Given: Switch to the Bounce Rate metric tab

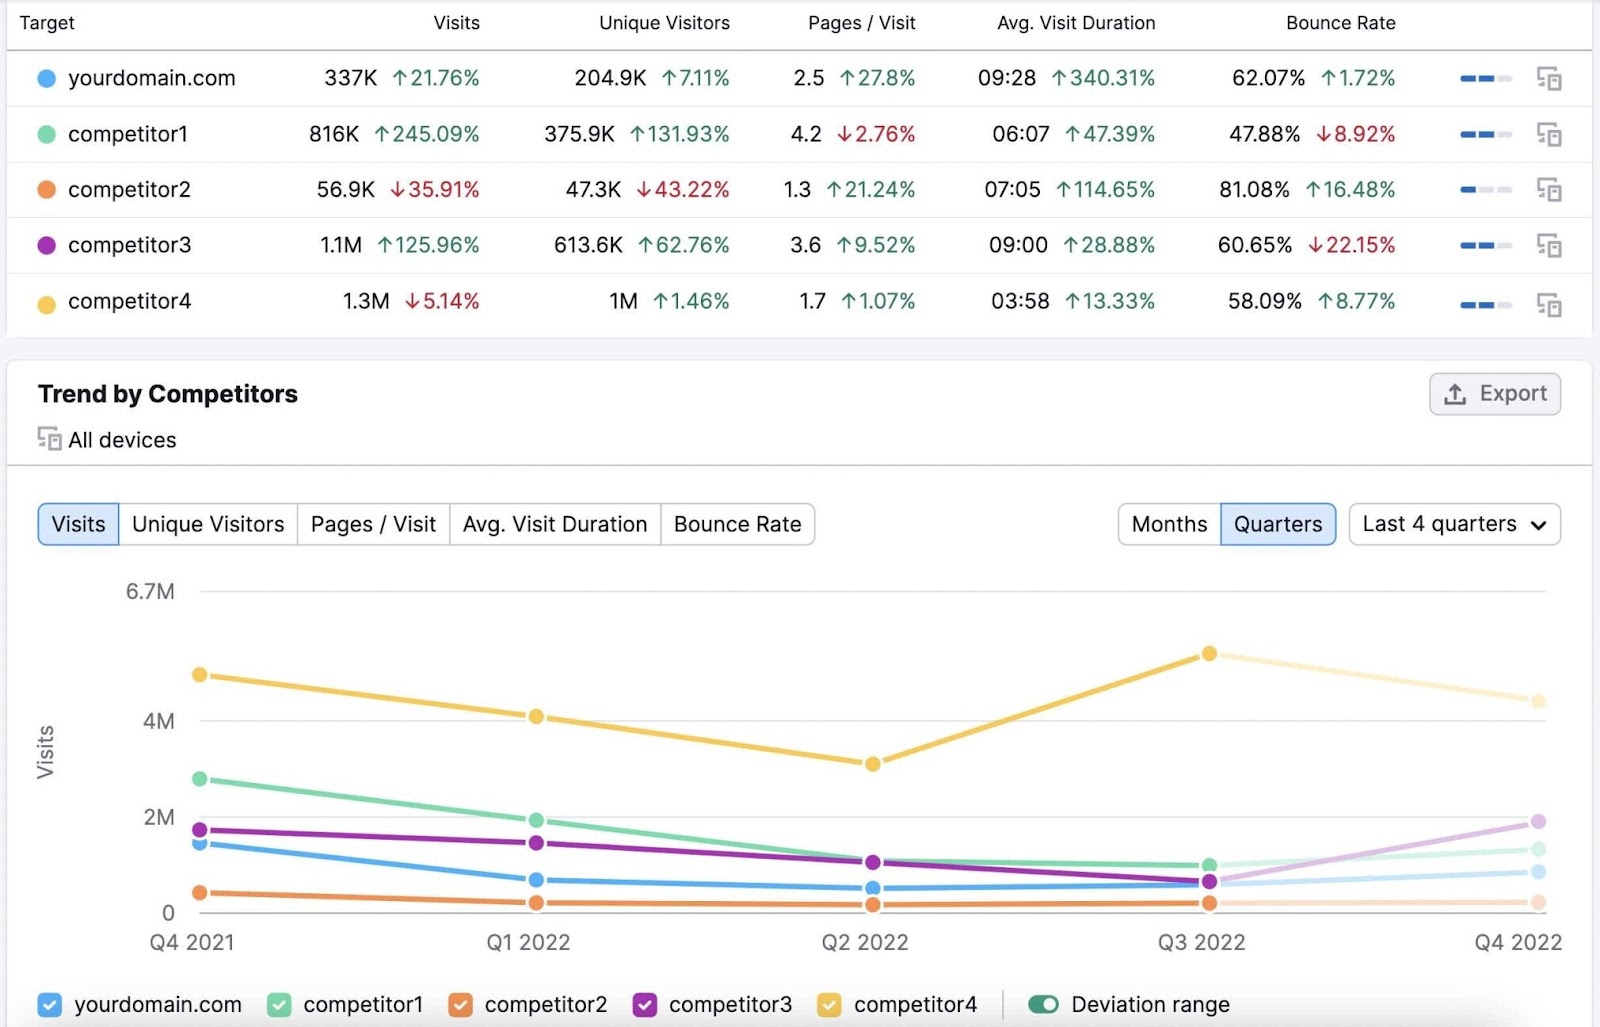Looking at the screenshot, I should click(737, 524).
